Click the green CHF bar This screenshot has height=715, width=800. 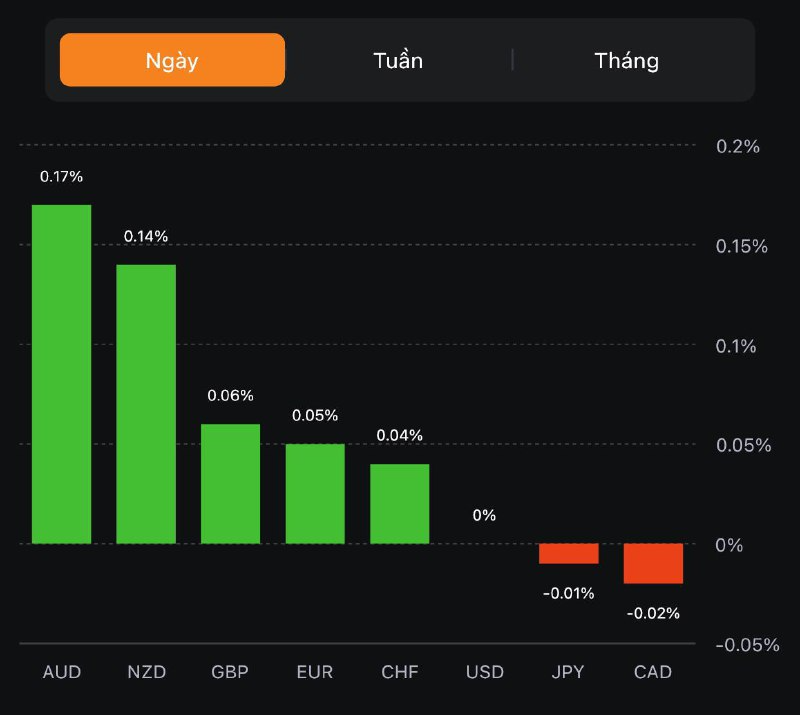pos(400,504)
